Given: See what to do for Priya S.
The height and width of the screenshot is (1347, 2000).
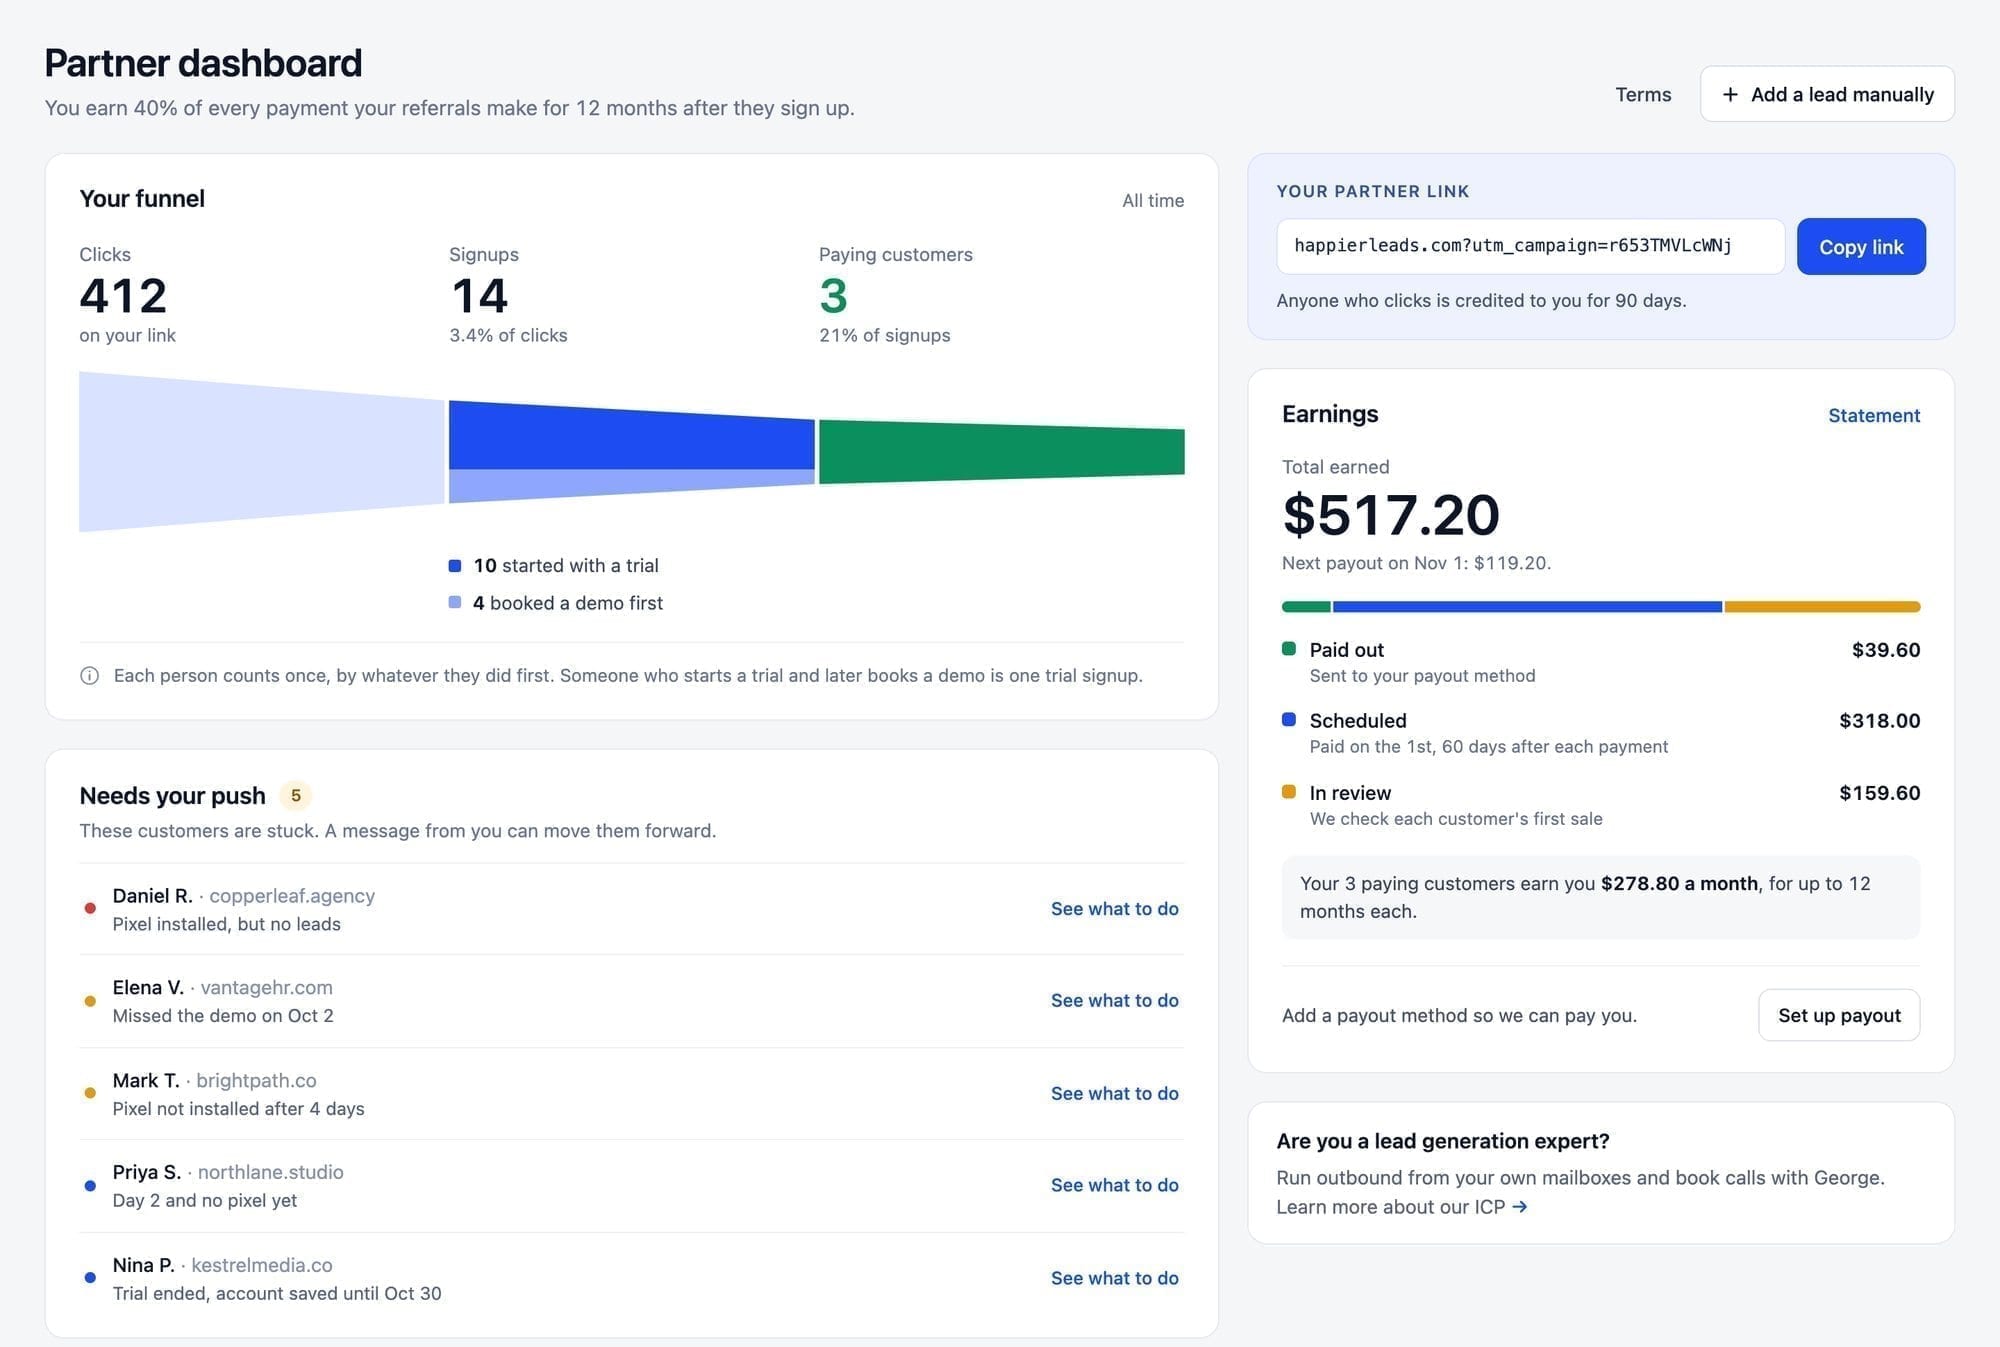Looking at the screenshot, I should pos(1114,1185).
